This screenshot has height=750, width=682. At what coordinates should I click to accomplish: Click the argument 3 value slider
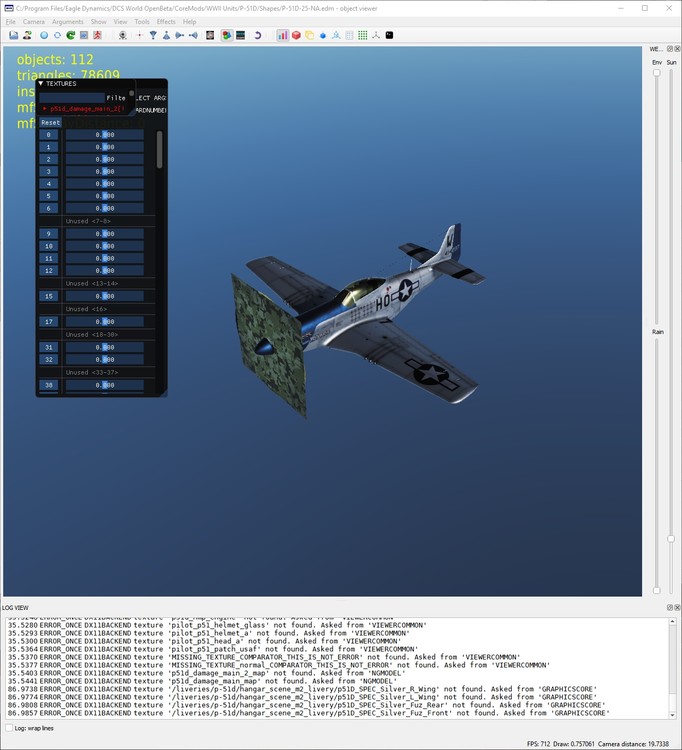pyautogui.click(x=105, y=172)
